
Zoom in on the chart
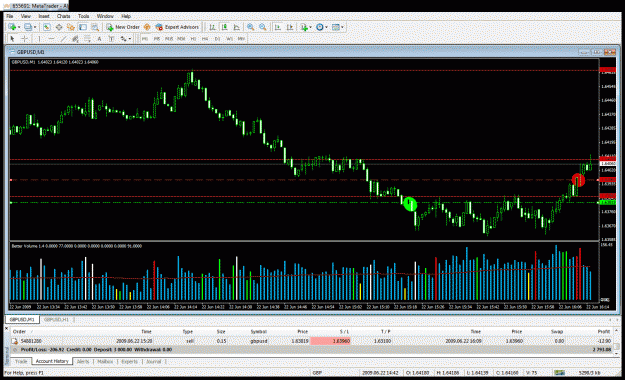[250, 27]
